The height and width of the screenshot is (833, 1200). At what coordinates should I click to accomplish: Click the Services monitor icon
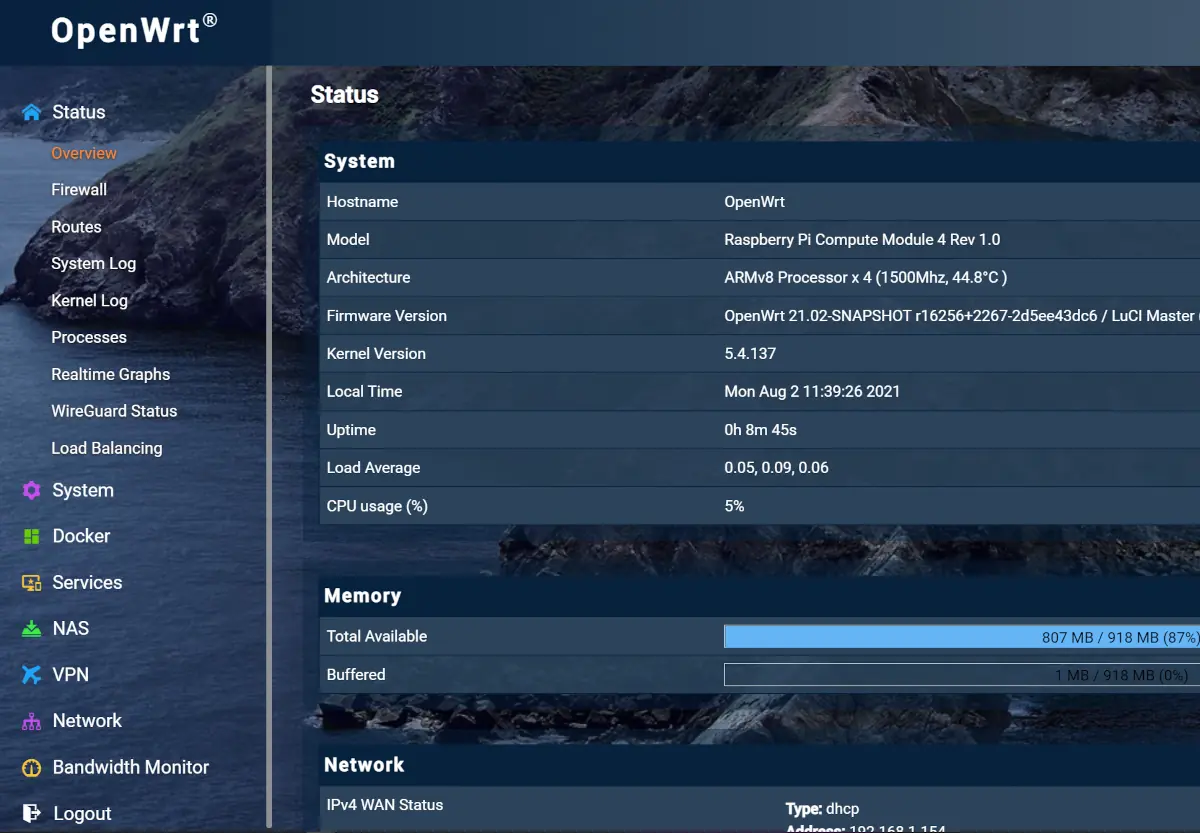pyautogui.click(x=32, y=583)
